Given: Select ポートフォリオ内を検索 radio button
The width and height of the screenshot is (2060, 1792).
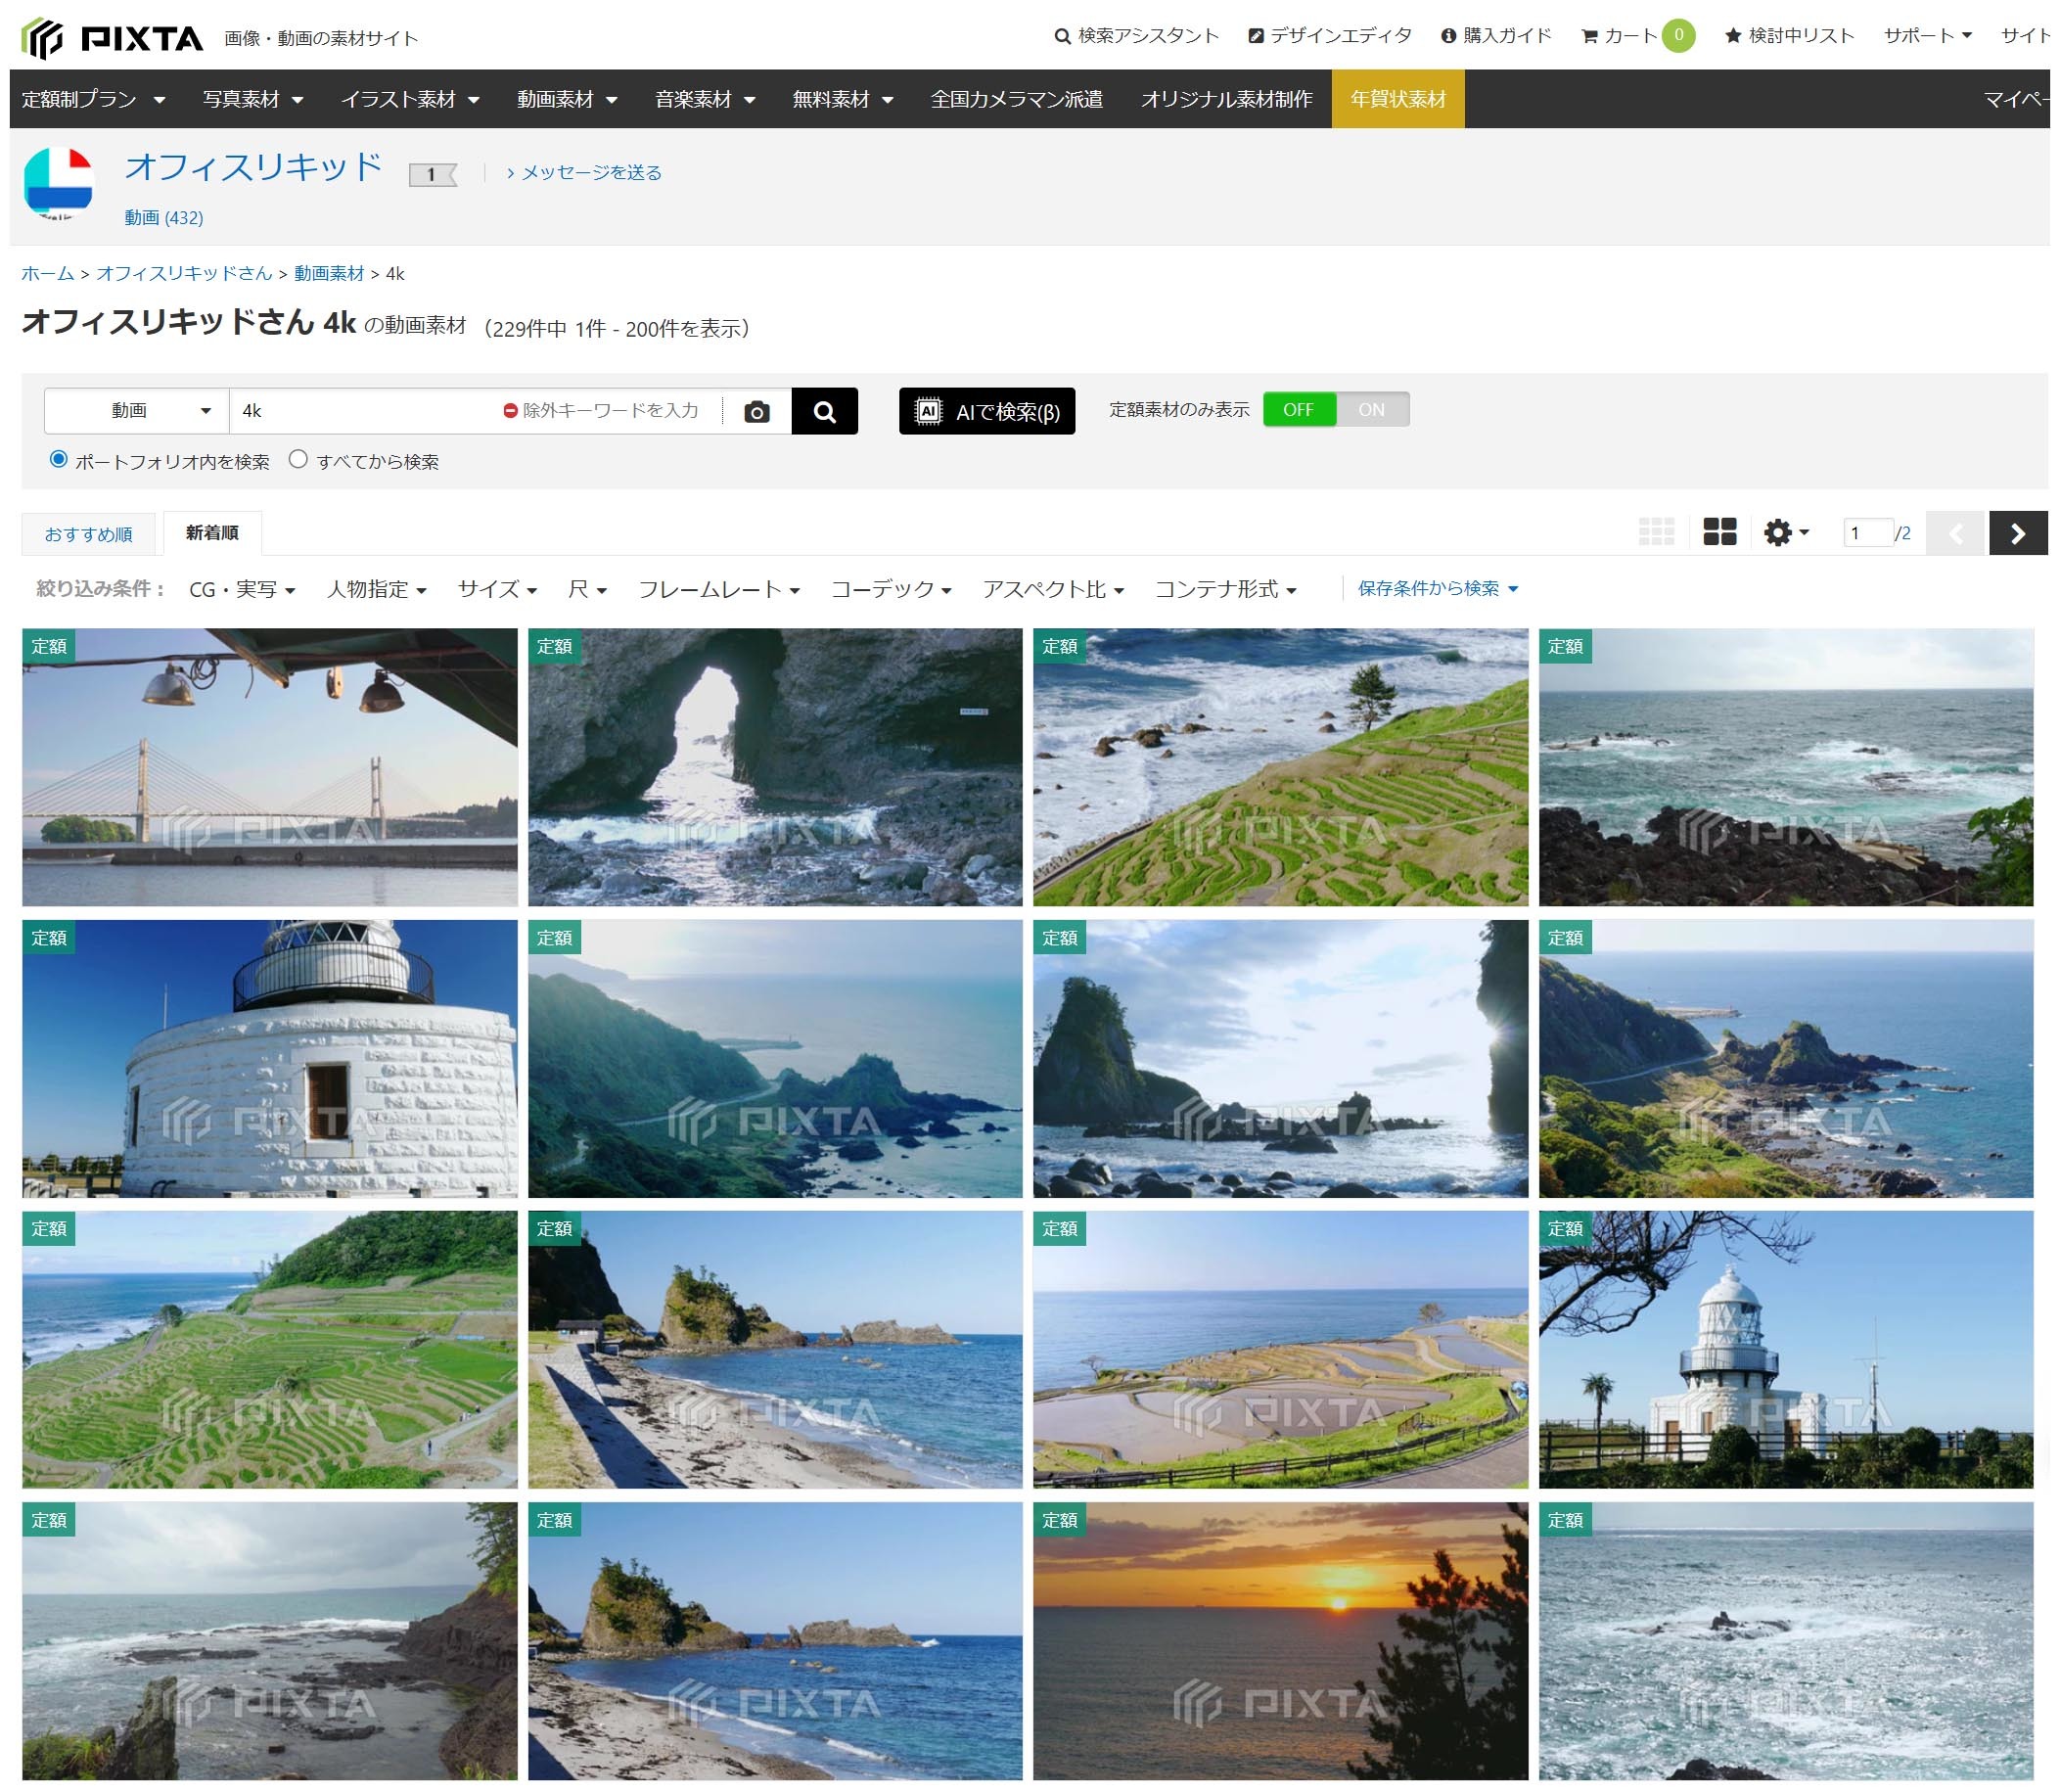Looking at the screenshot, I should point(59,459).
